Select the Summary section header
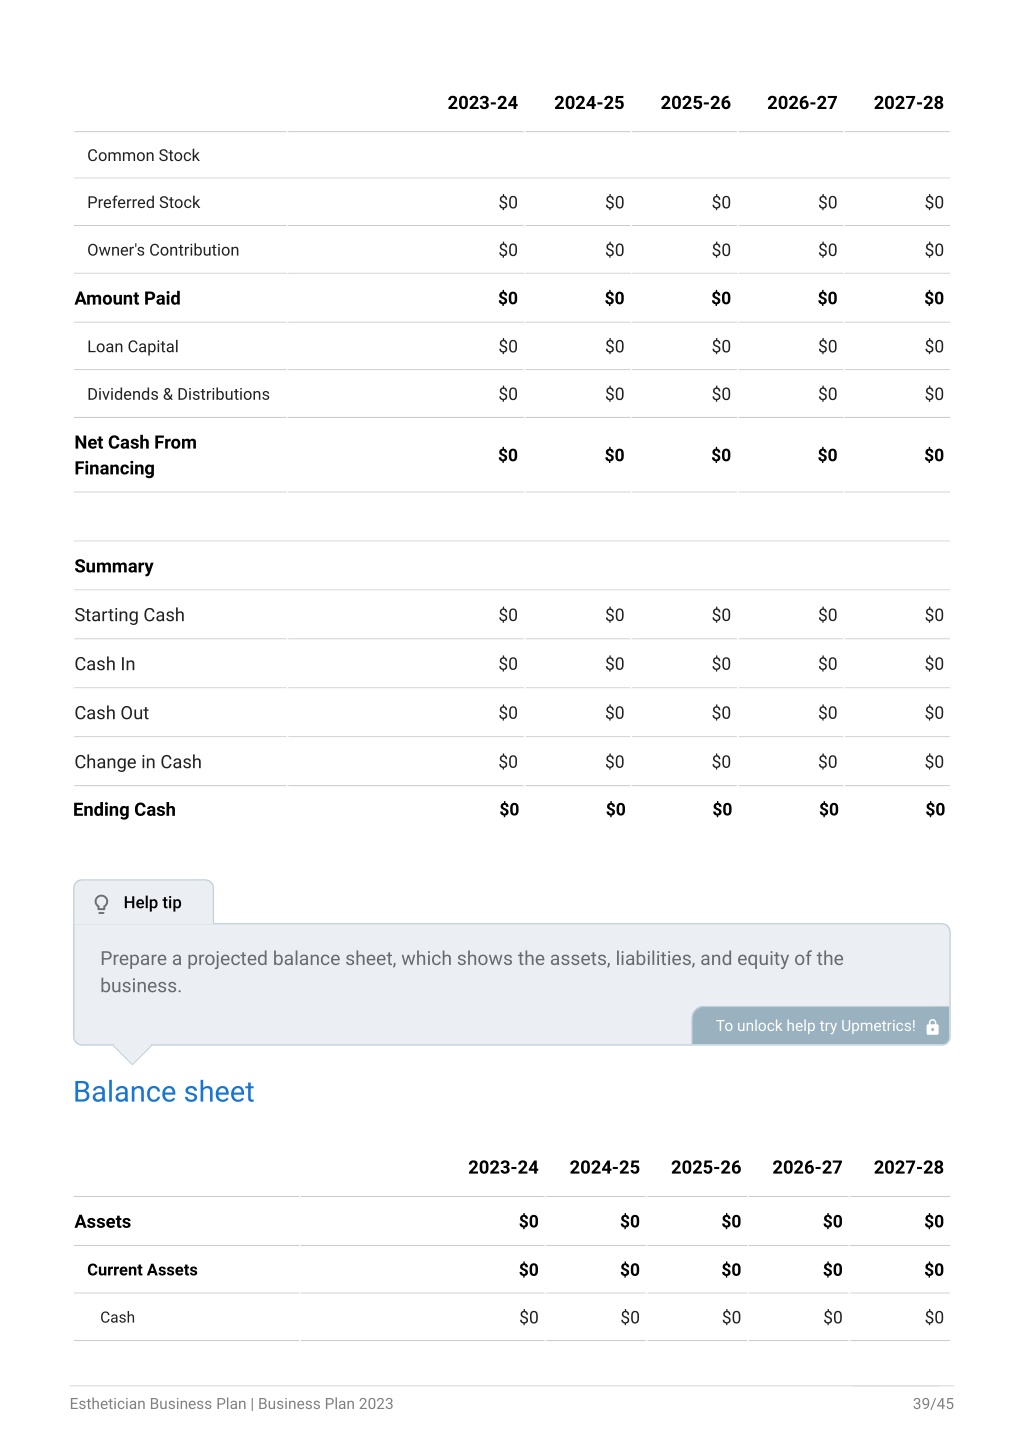 click(114, 566)
